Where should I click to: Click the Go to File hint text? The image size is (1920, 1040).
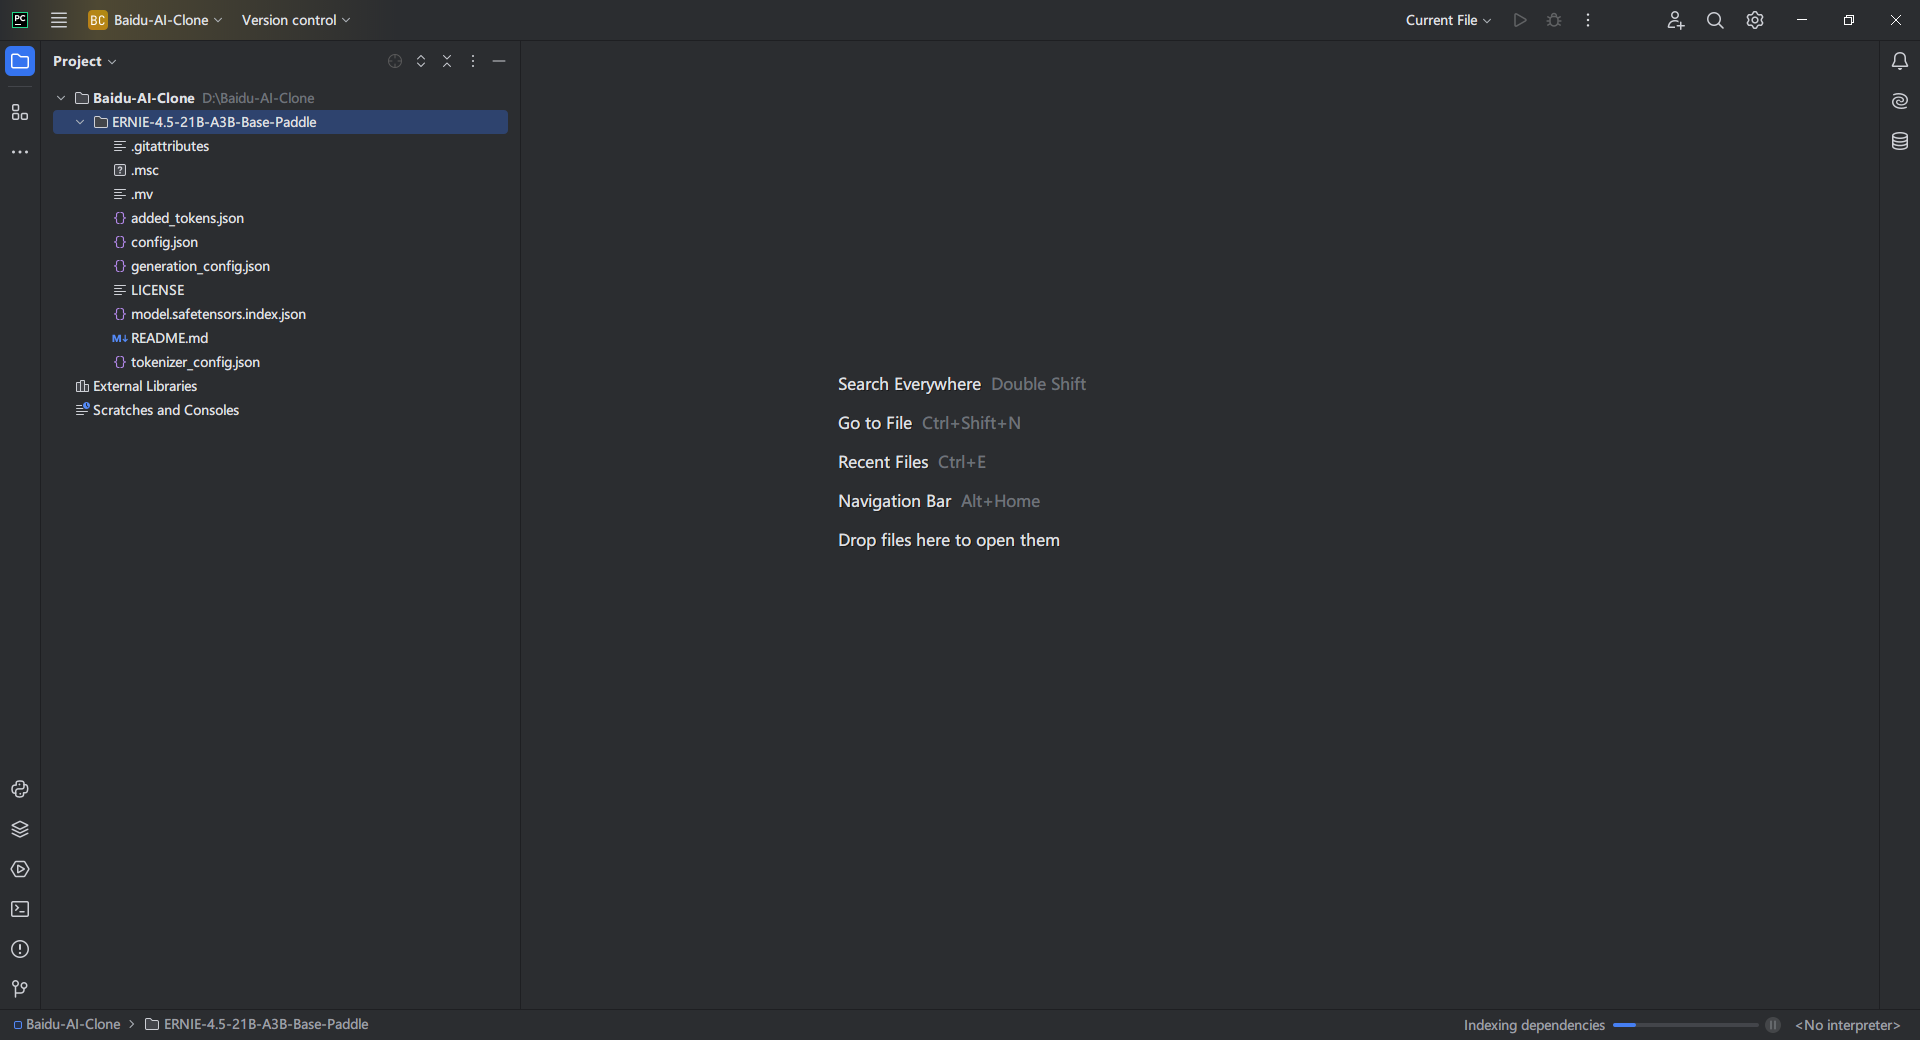[x=875, y=423]
